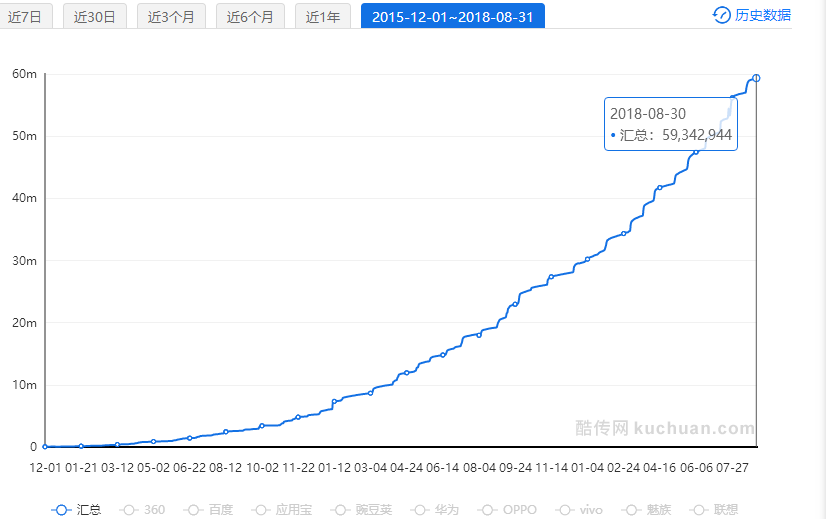Image resolution: width=826 pixels, height=519 pixels.
Task: Show the 应用宝 series in chart
Action: [x=282, y=509]
